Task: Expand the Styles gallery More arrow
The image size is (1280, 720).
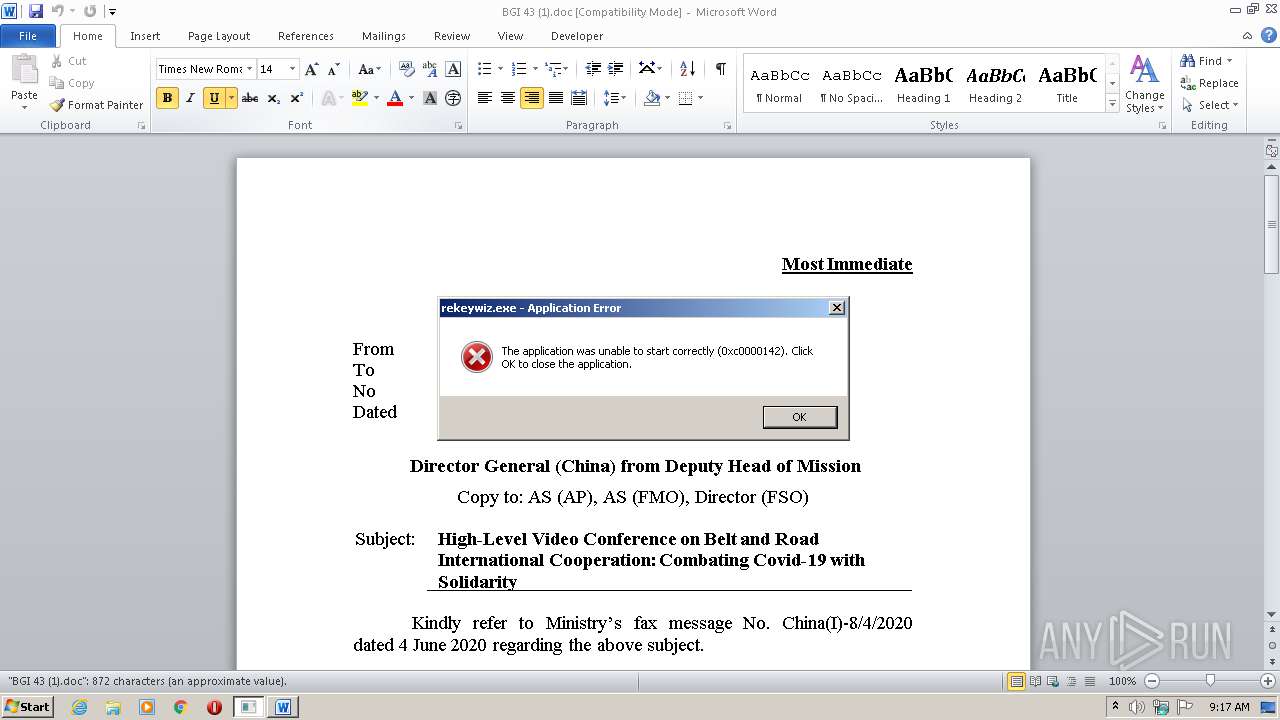Action: (1112, 104)
